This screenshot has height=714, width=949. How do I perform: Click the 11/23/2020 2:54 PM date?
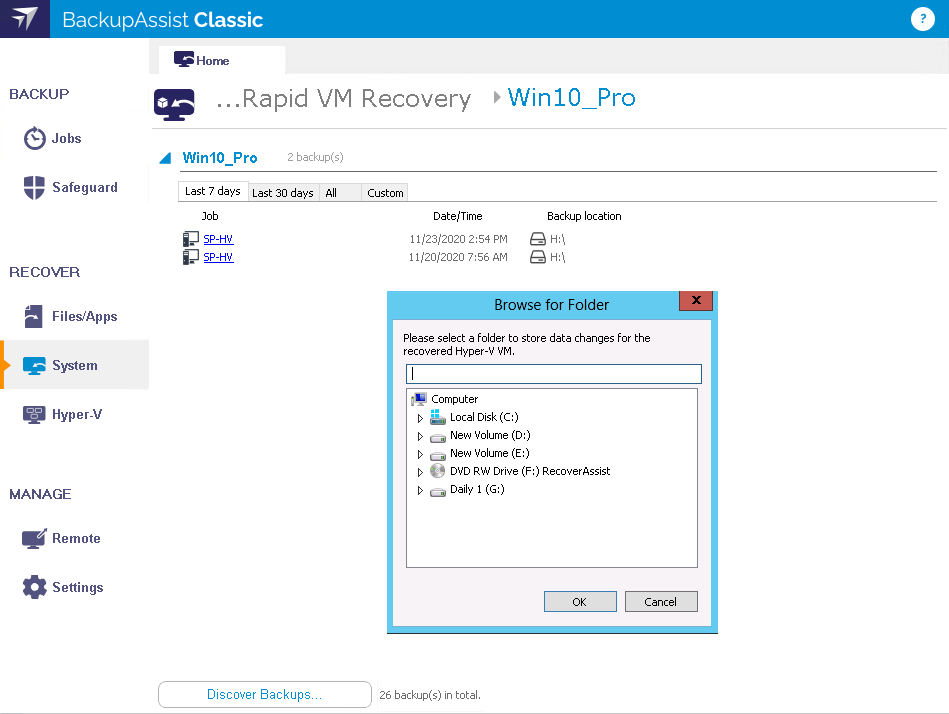click(458, 239)
